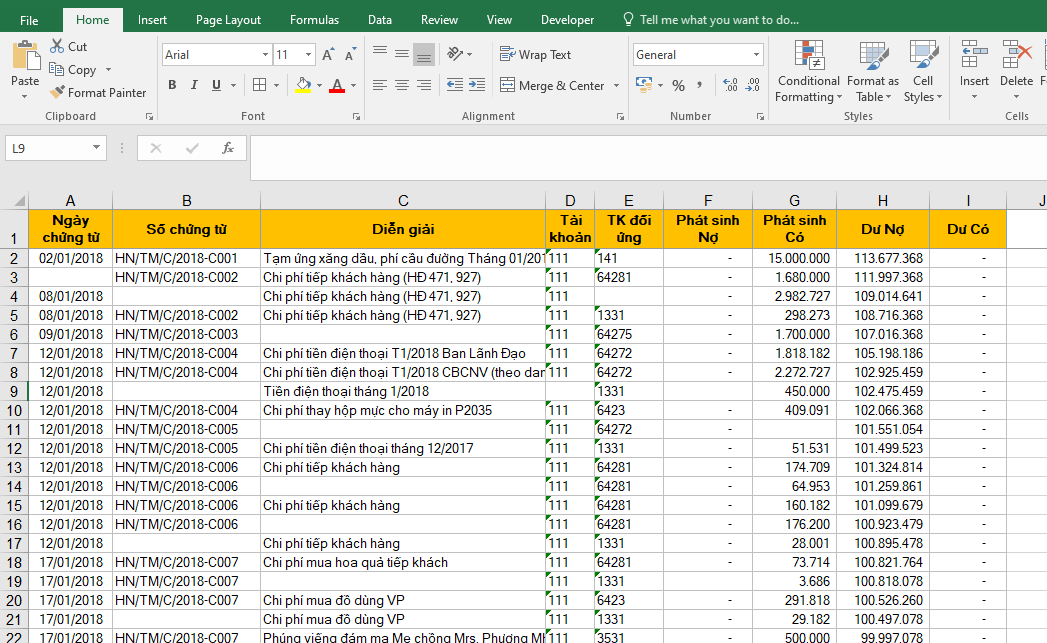Switch to the Formulas tab
Image resolution: width=1047 pixels, height=643 pixels.
pyautogui.click(x=314, y=20)
